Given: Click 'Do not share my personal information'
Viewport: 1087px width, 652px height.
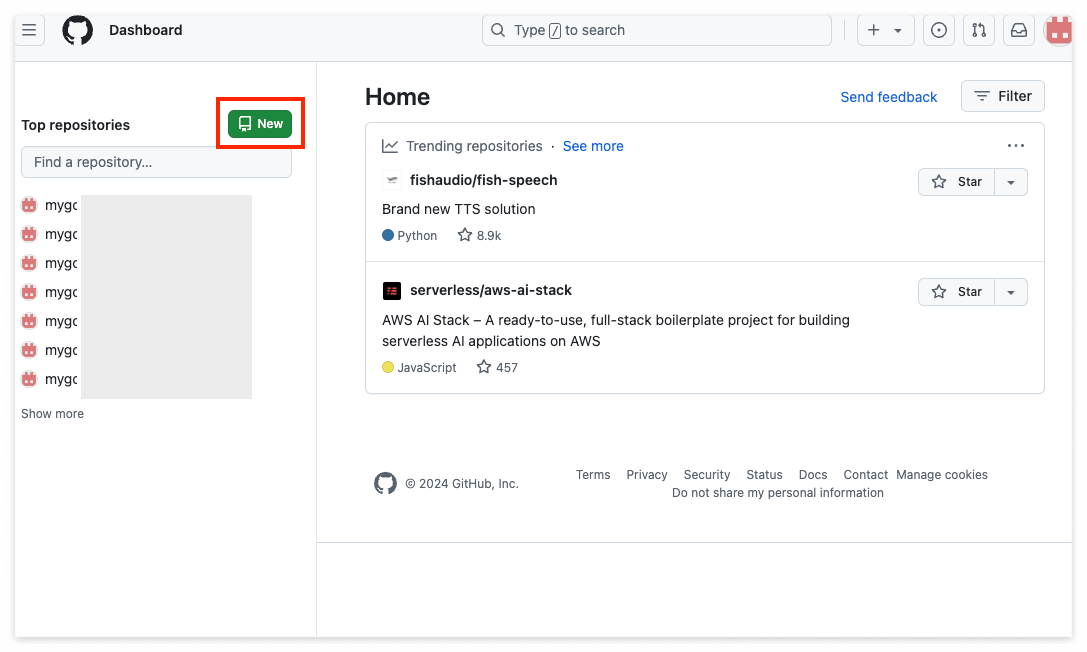Looking at the screenshot, I should [x=778, y=493].
